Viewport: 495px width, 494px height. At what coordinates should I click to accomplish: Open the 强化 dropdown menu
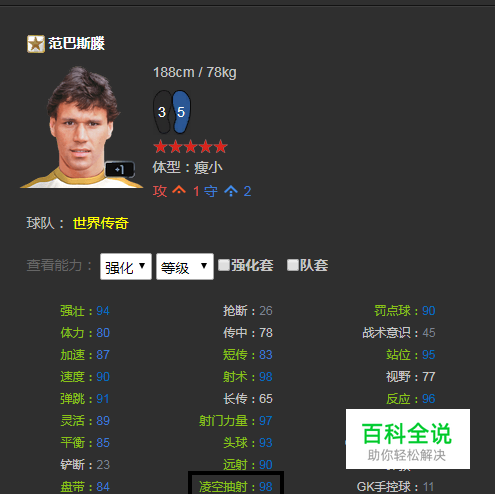(x=126, y=267)
